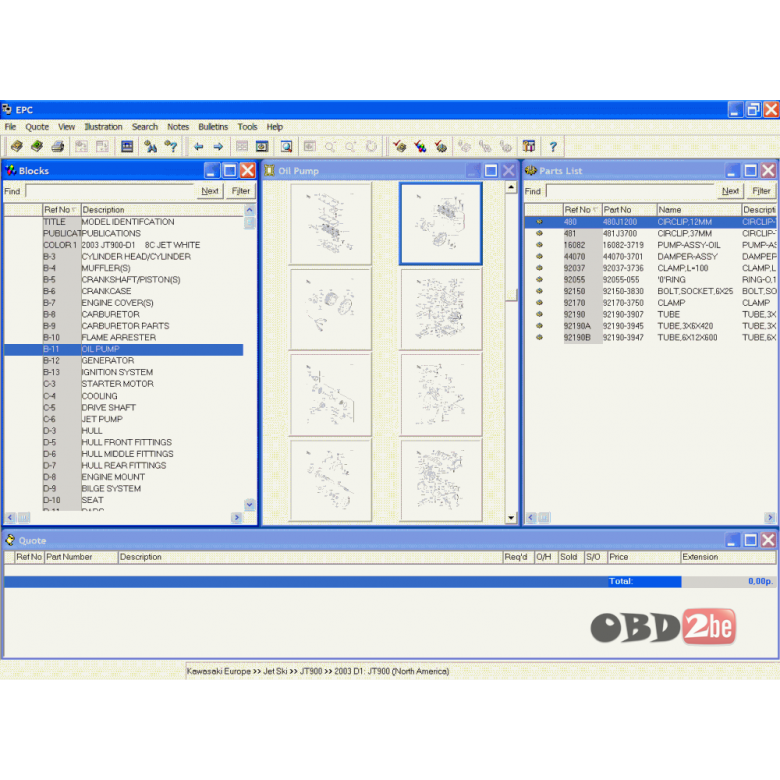Click the blue window layout icon
780x780 pixels.
[x=127, y=146]
